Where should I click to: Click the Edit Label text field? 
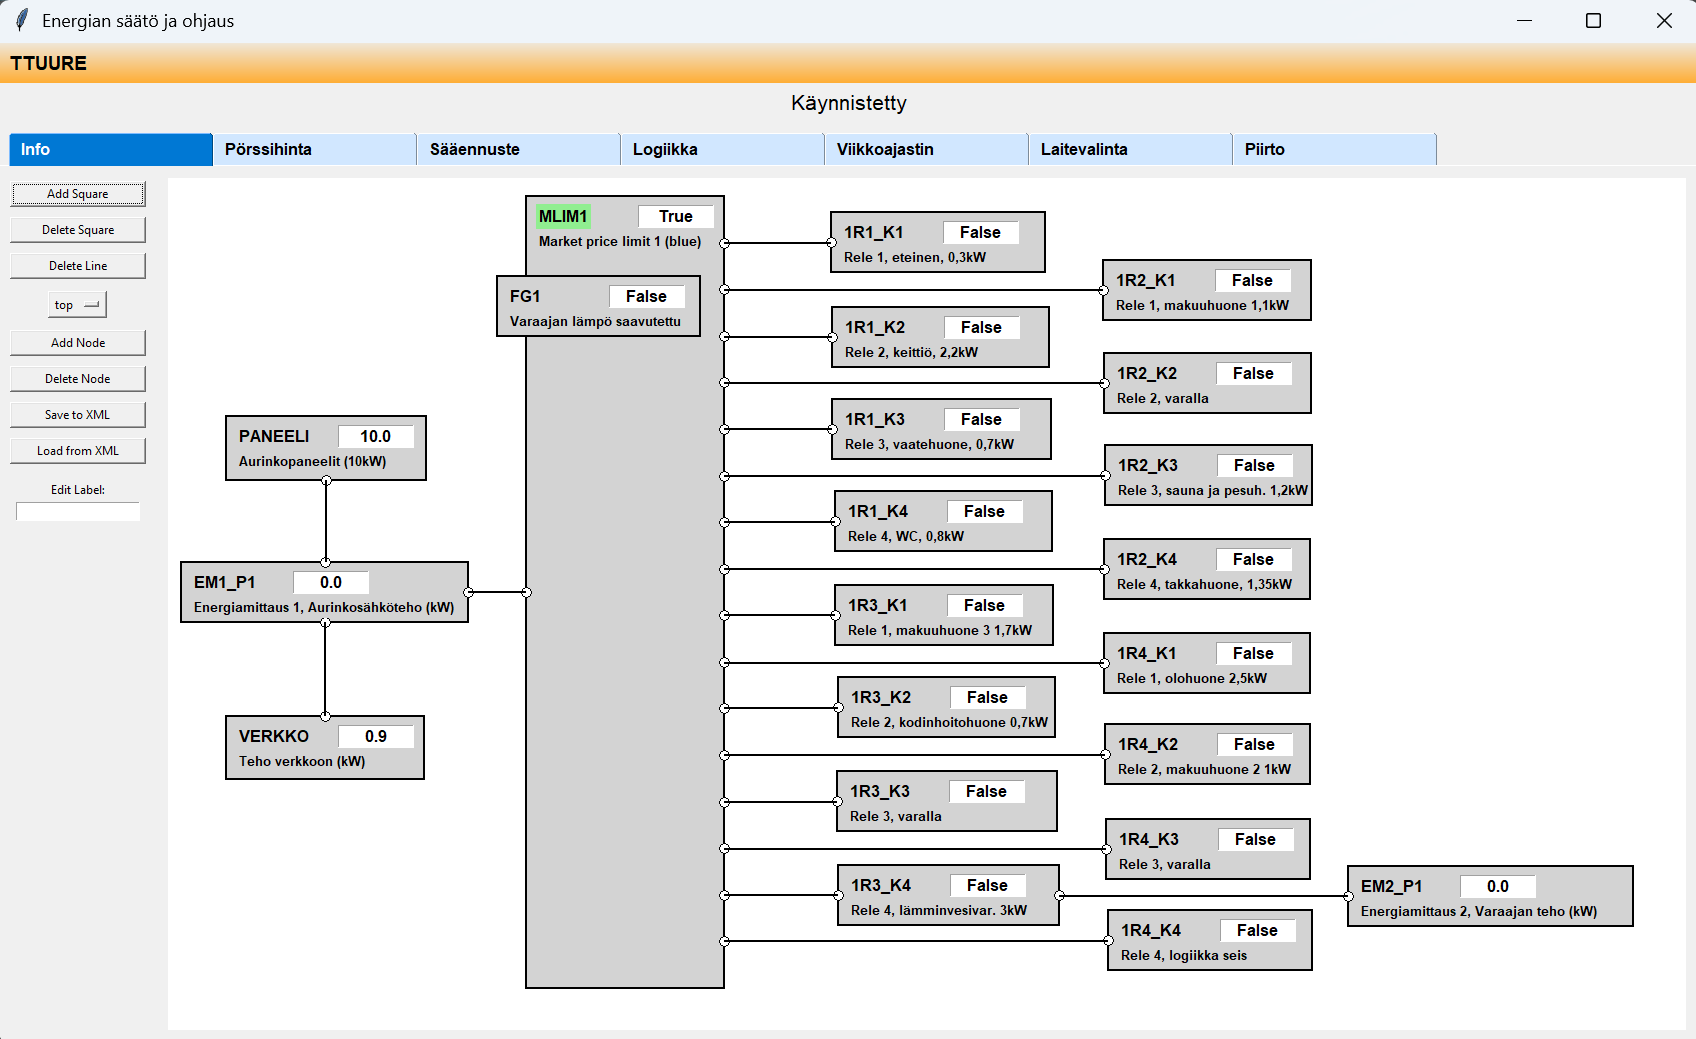point(78,512)
